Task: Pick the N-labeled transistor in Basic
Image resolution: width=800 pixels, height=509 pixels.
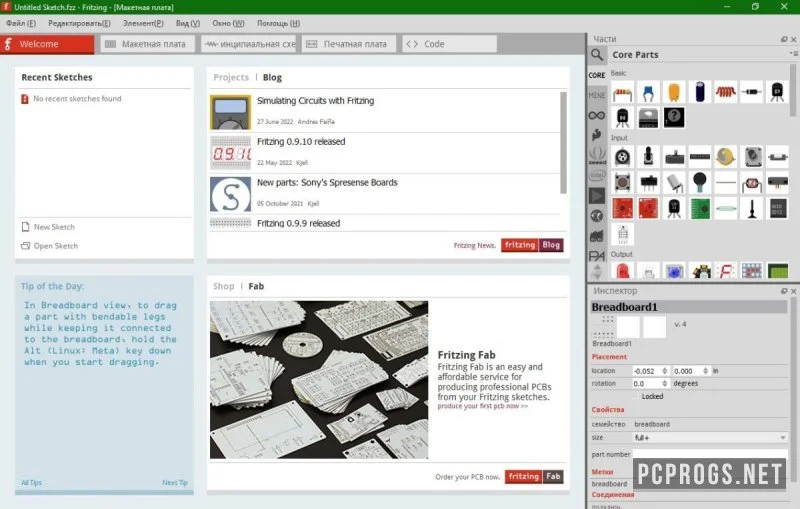Action: (622, 118)
